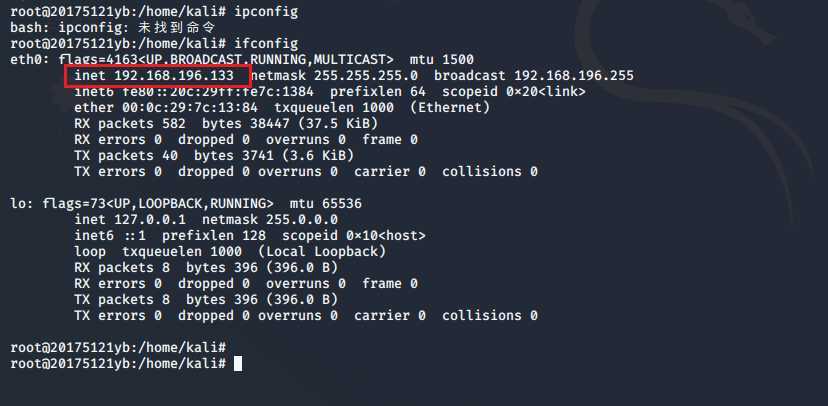Click the mtu 65536 value
The height and width of the screenshot is (406, 828).
pos(325,204)
